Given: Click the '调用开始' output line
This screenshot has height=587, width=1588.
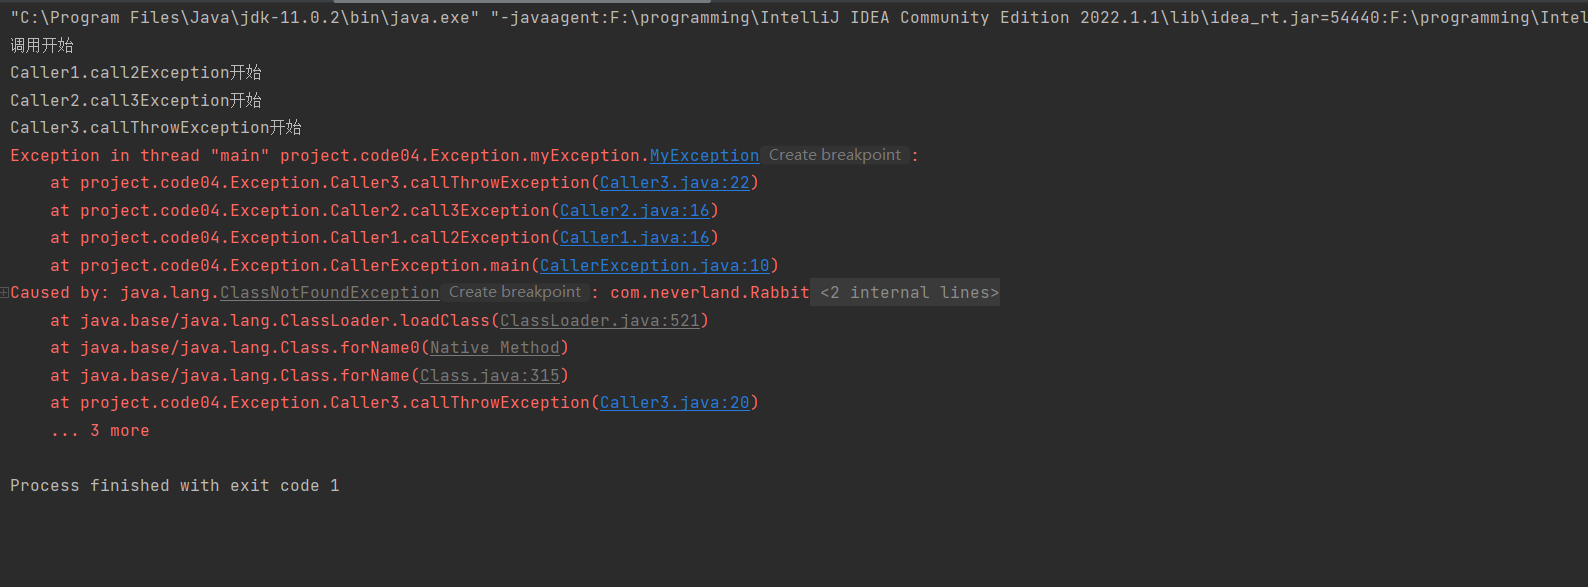Looking at the screenshot, I should coord(42,46).
